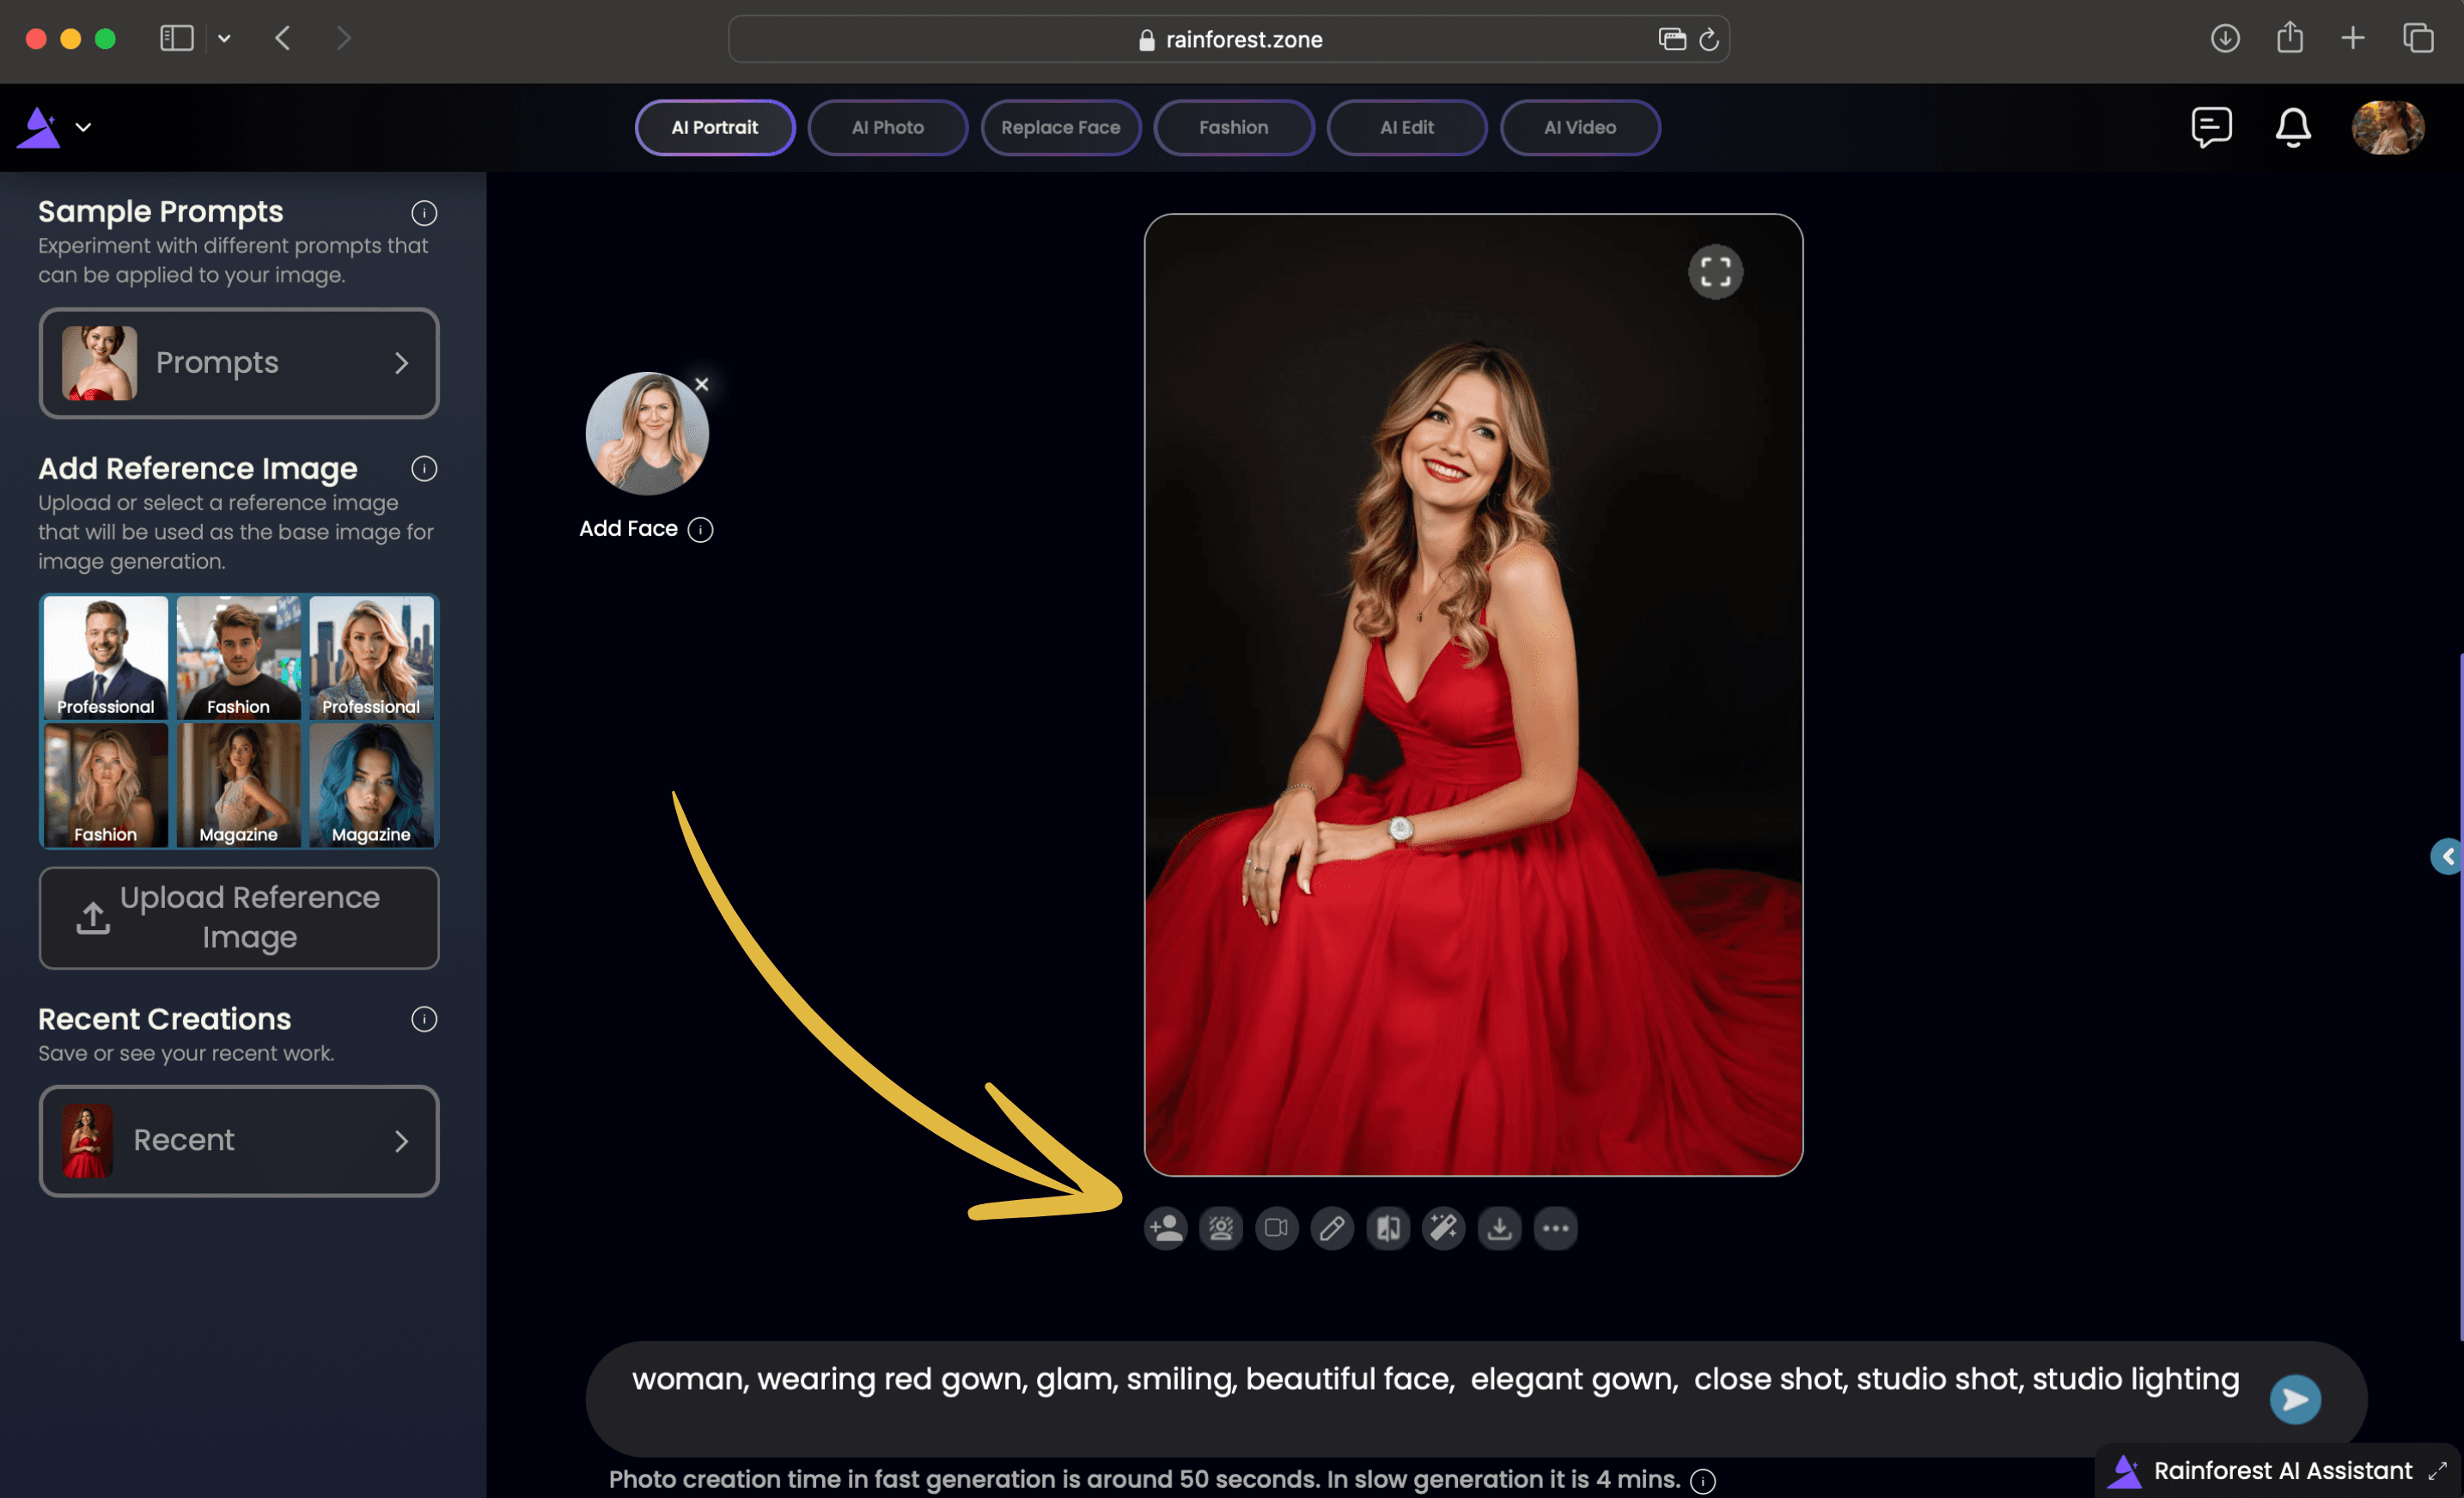The width and height of the screenshot is (2464, 1498).
Task: Click the Add Face label
Action: 628,529
